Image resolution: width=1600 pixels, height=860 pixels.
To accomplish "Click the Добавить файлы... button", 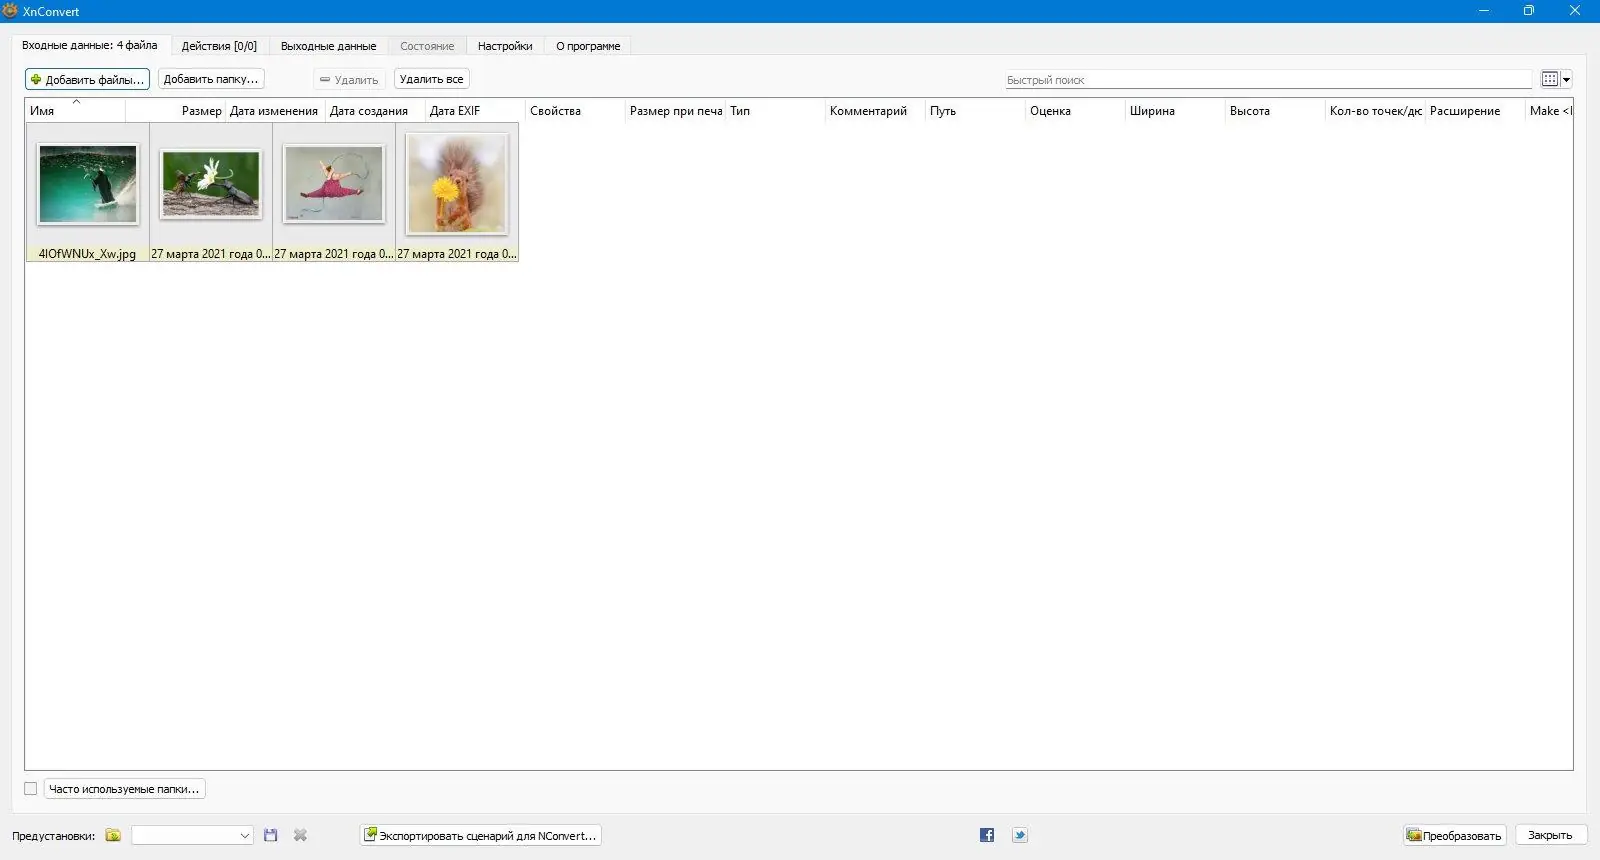I will pyautogui.click(x=87, y=79).
